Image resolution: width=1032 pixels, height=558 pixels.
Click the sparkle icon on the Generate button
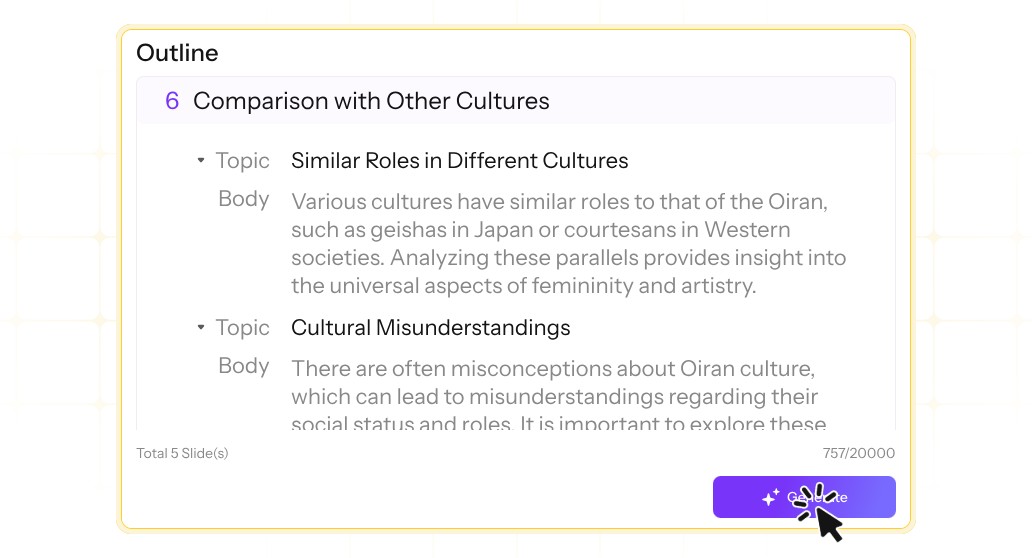(x=770, y=497)
